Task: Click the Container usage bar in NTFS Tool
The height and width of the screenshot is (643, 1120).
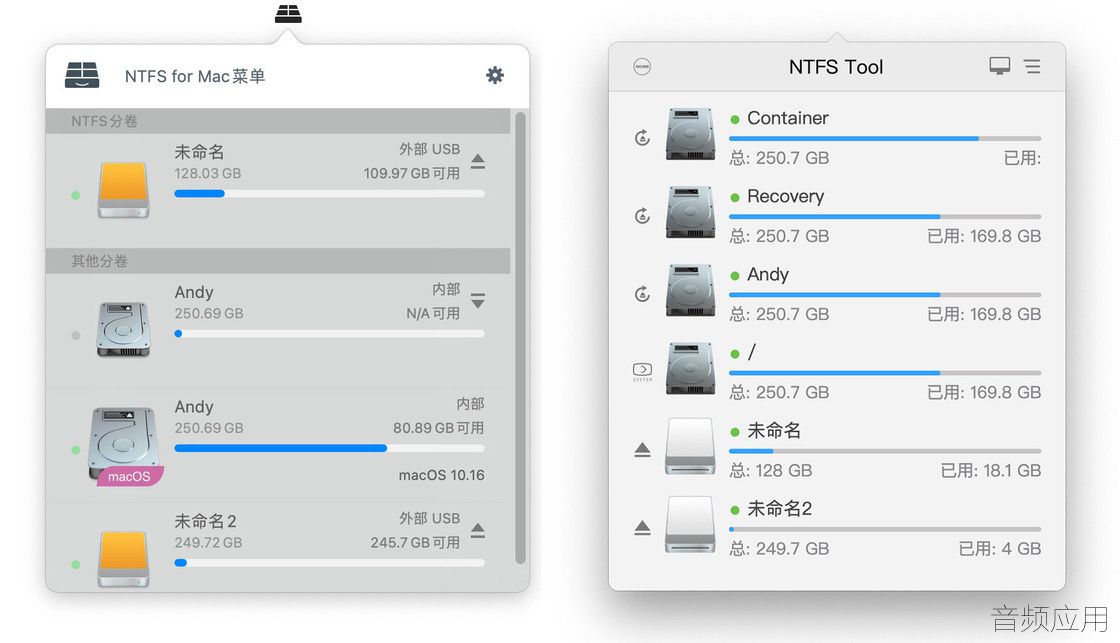Action: click(x=885, y=139)
